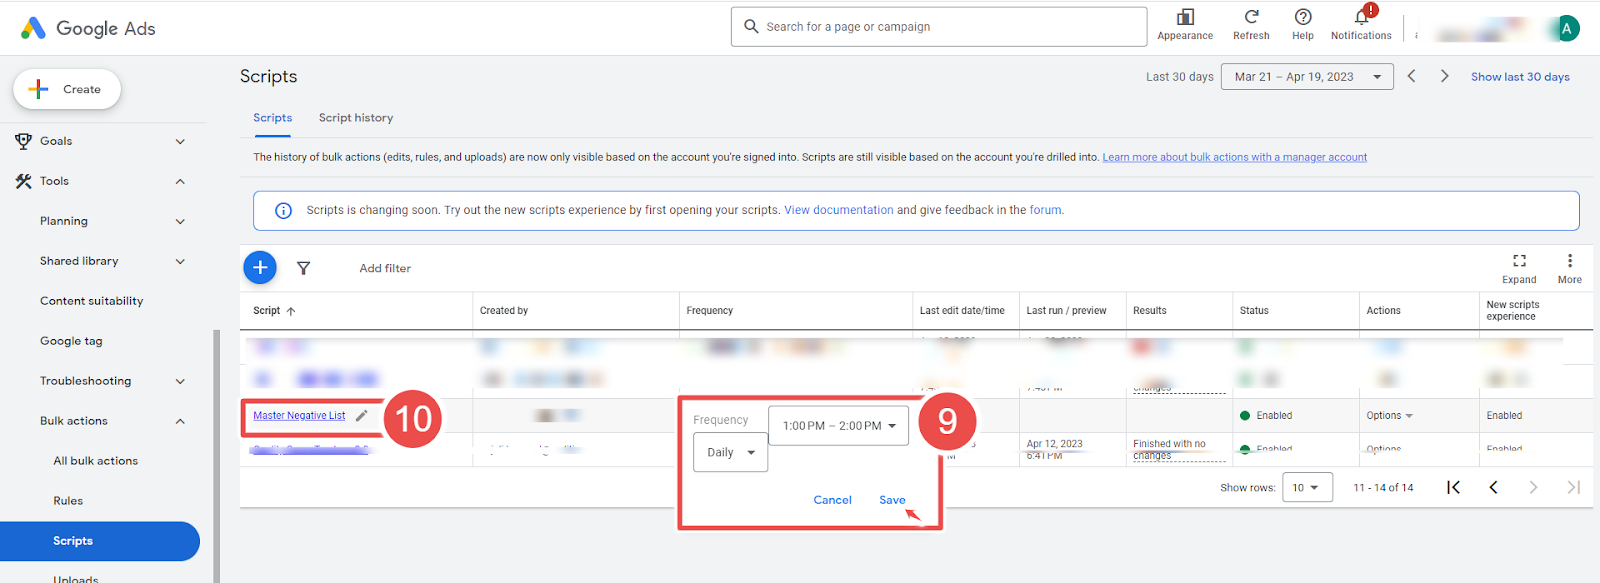Sort by Script column arrow

point(291,311)
